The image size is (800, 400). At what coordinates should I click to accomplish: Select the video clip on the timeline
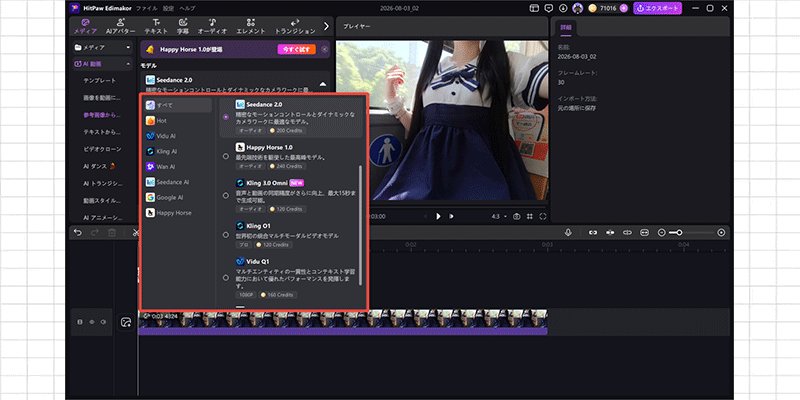342,322
